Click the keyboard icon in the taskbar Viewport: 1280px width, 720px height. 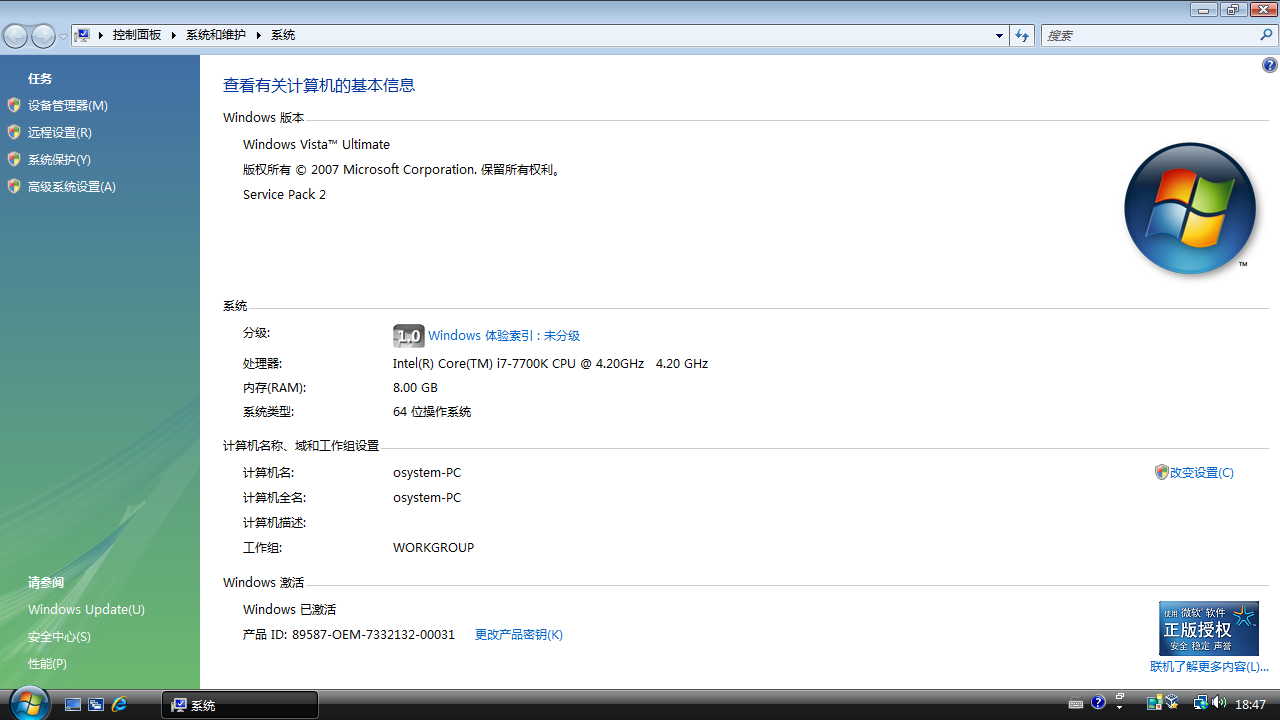coord(1076,704)
